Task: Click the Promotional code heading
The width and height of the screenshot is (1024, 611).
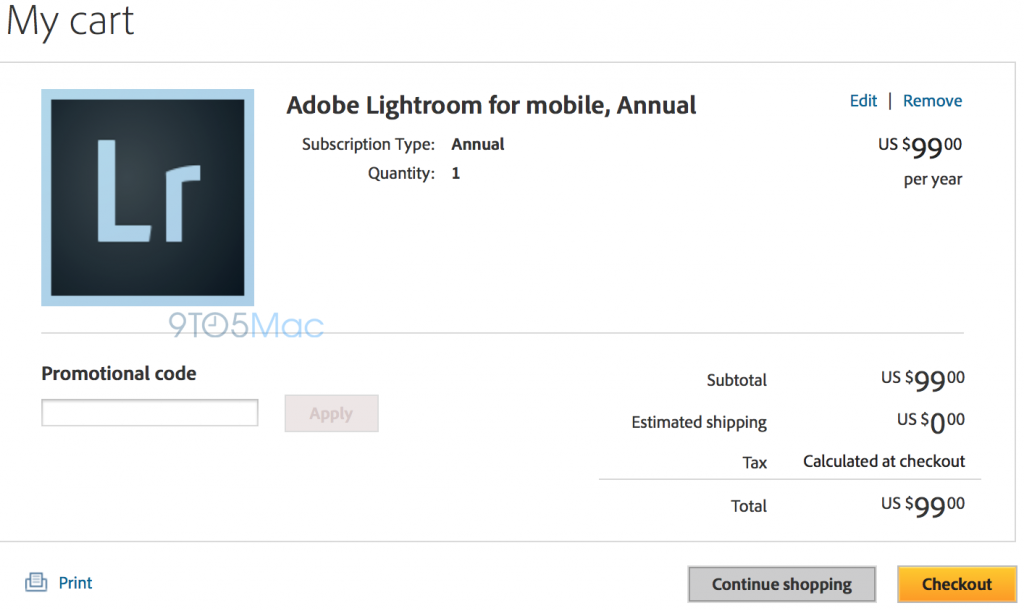Action: pos(118,373)
